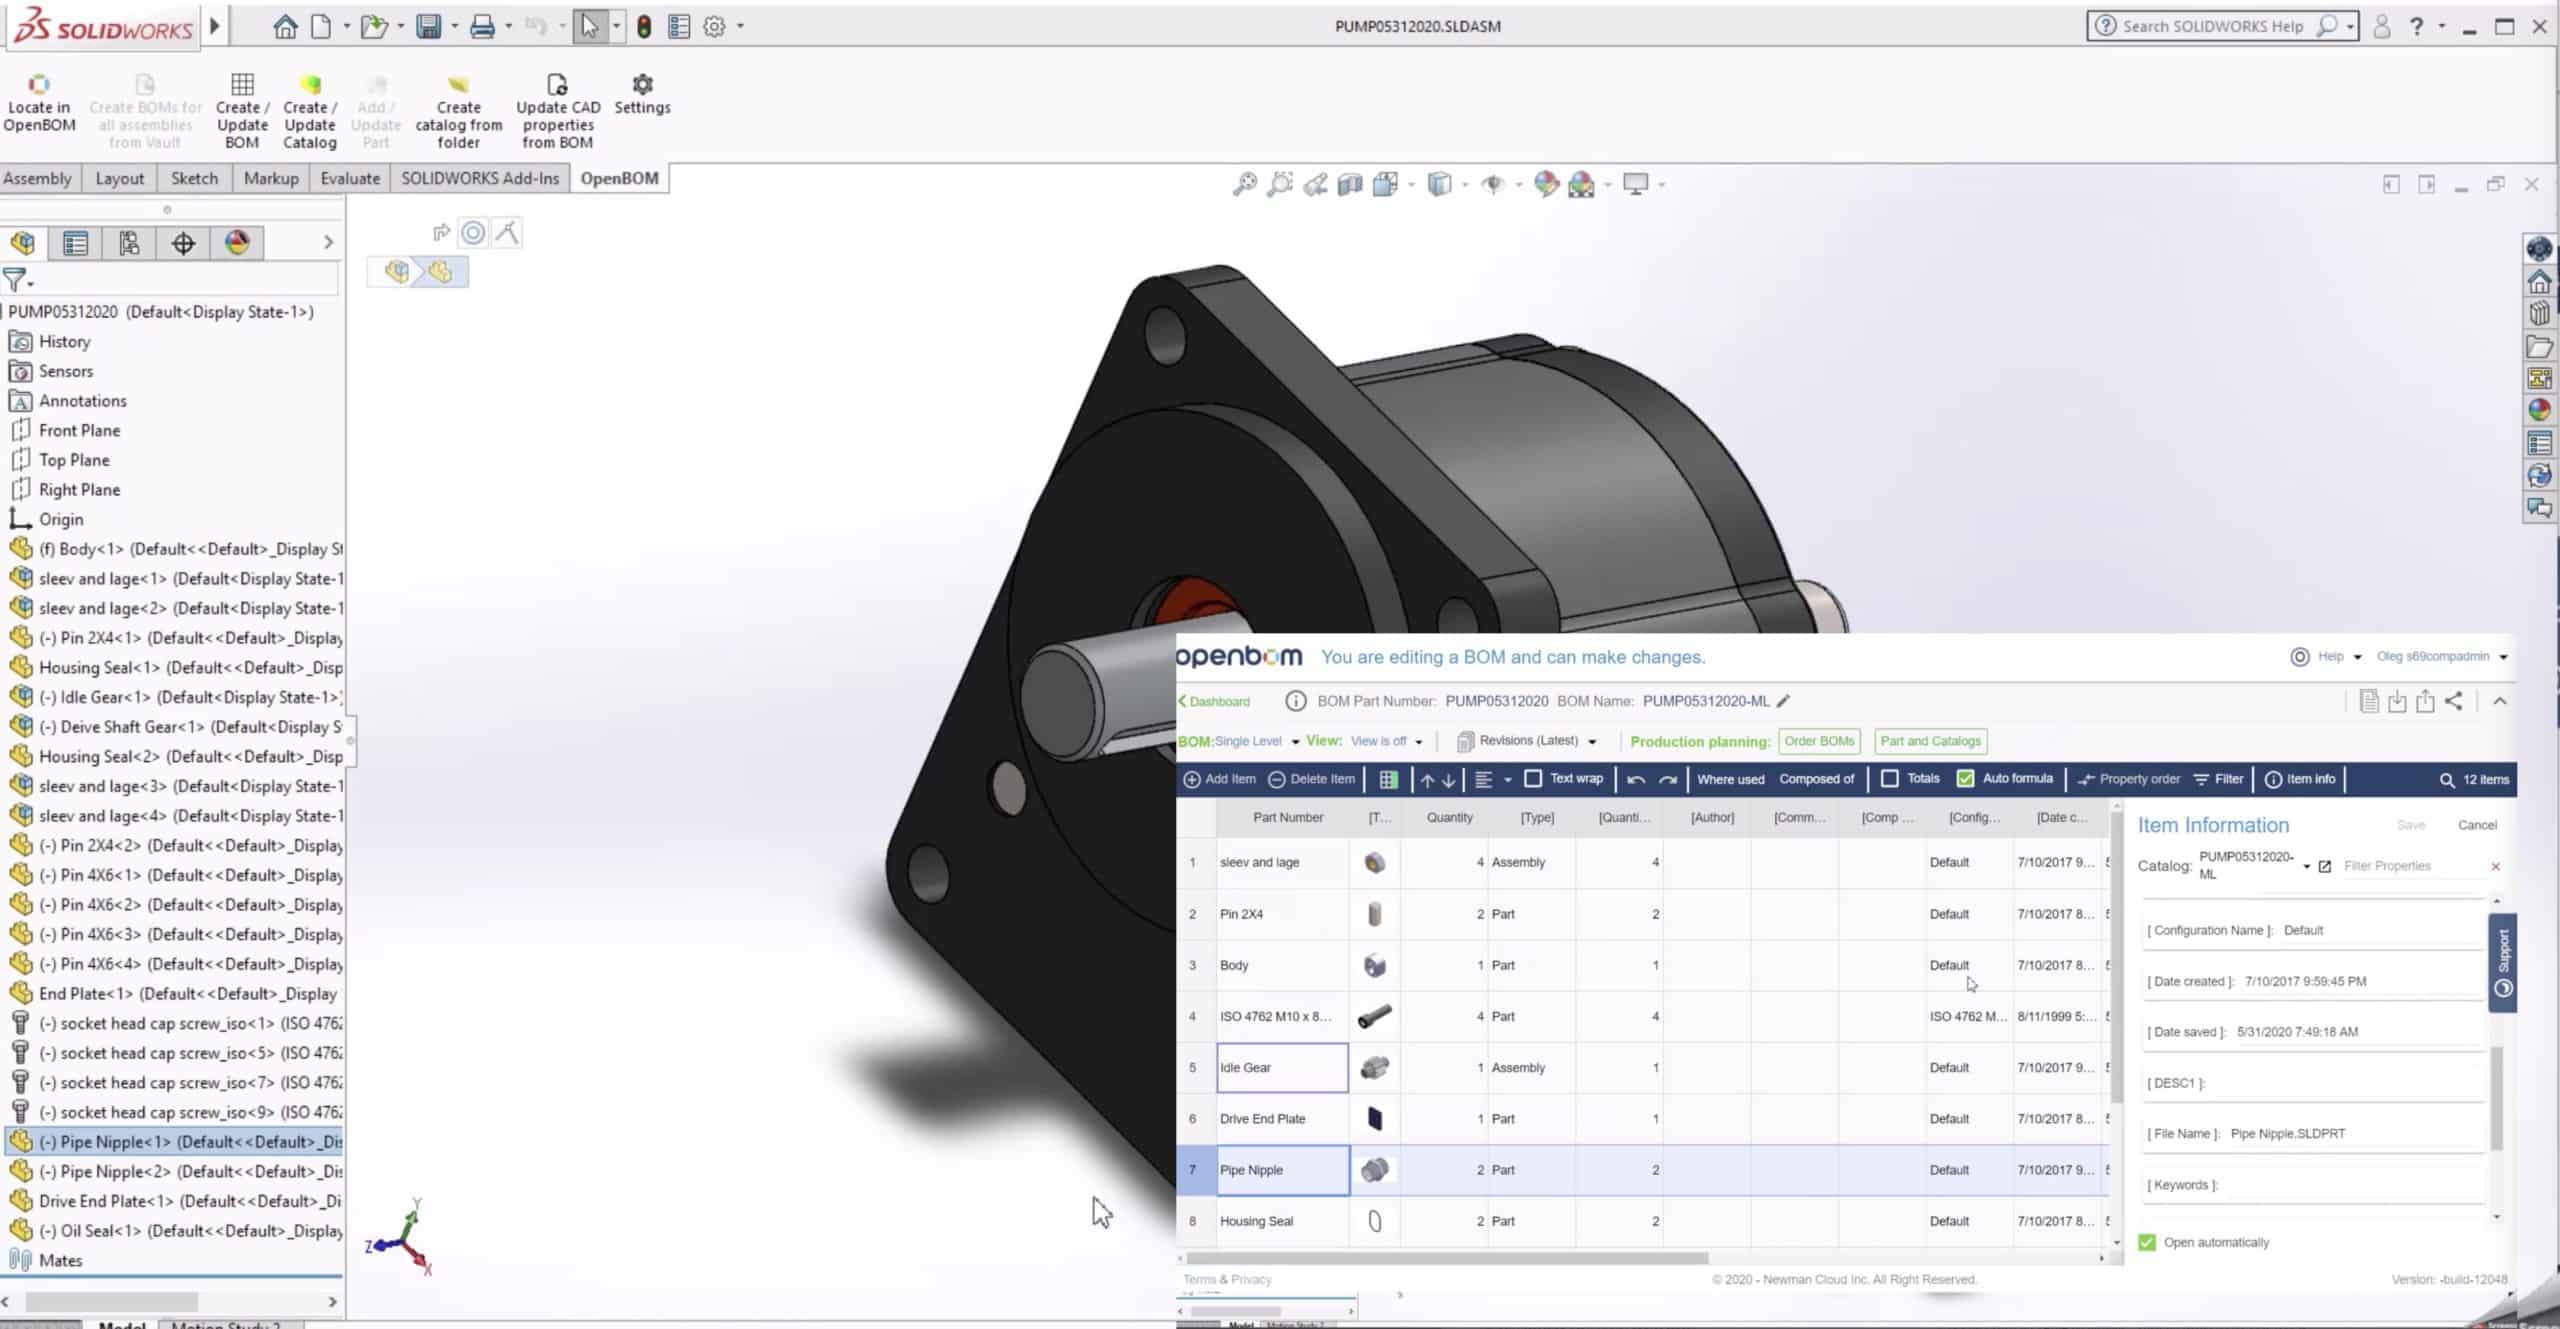
Task: Click Where used button
Action: pyautogui.click(x=1730, y=779)
